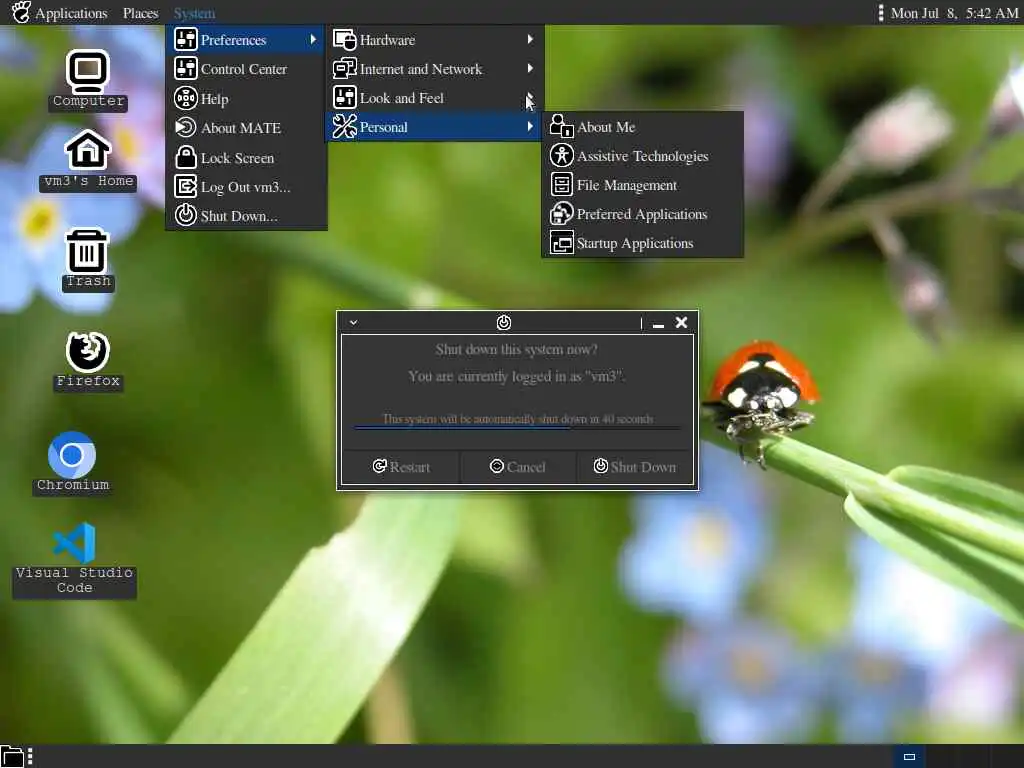Viewport: 1024px width, 768px height.
Task: Open the Applications menu
Action: click(x=71, y=13)
